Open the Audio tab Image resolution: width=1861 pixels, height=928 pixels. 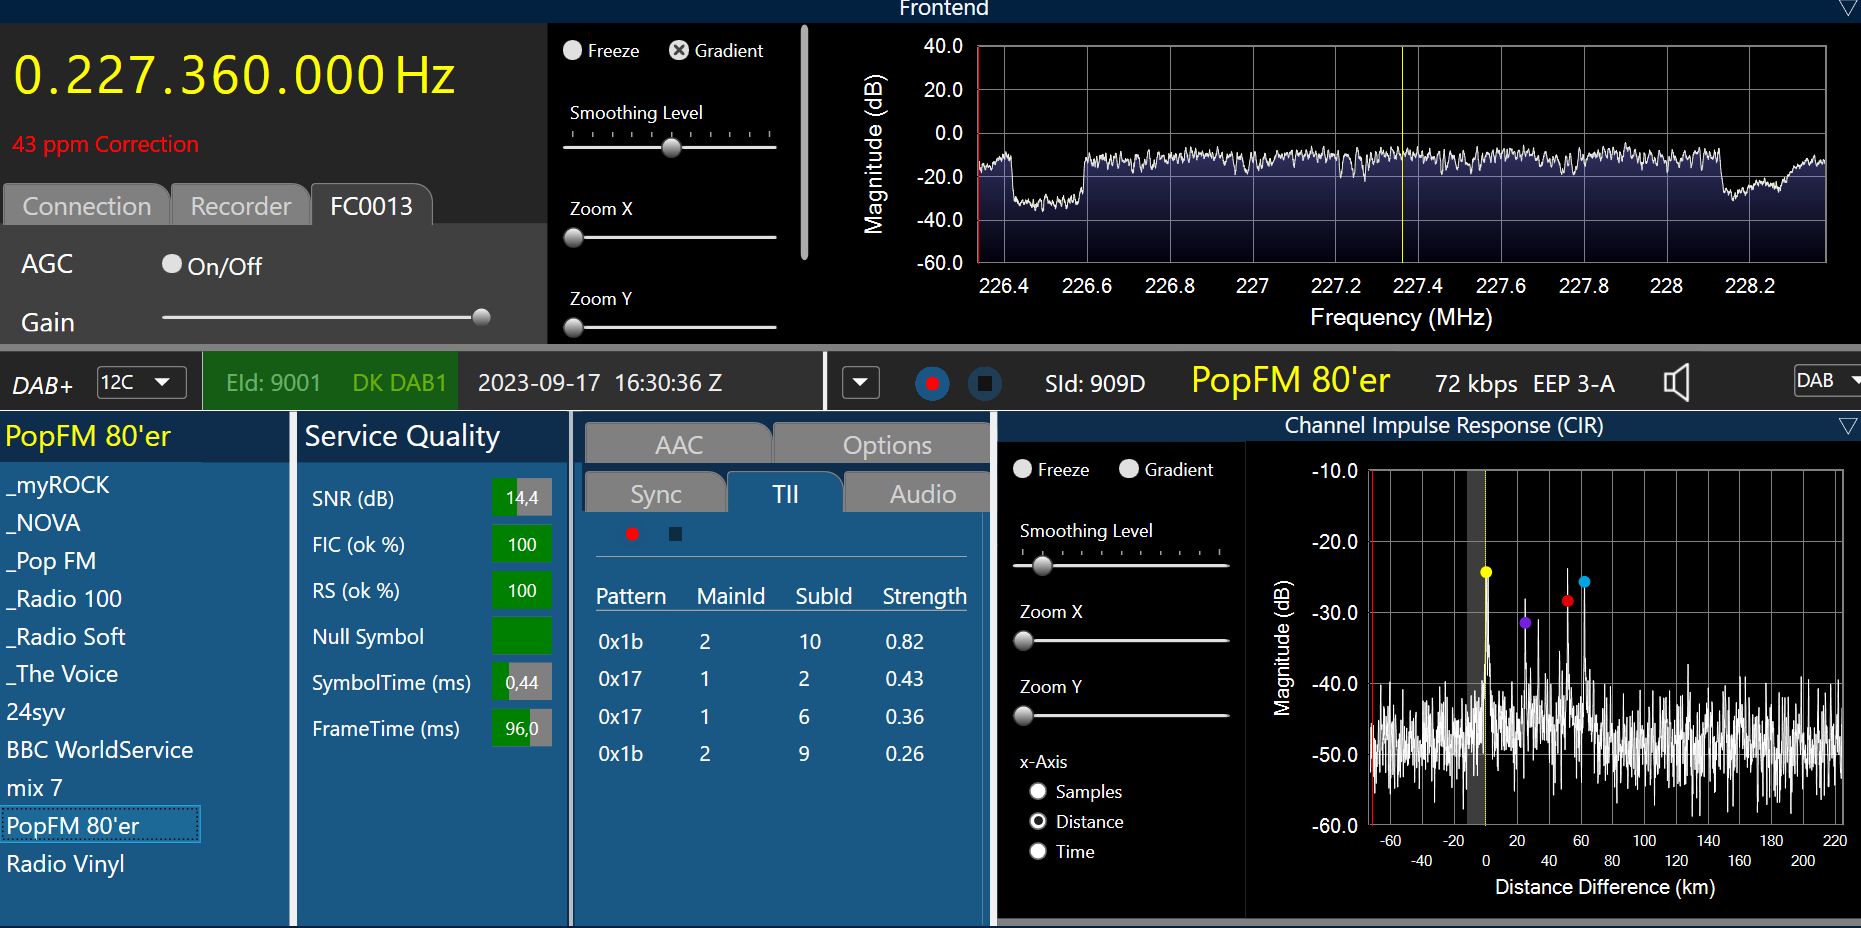922,494
